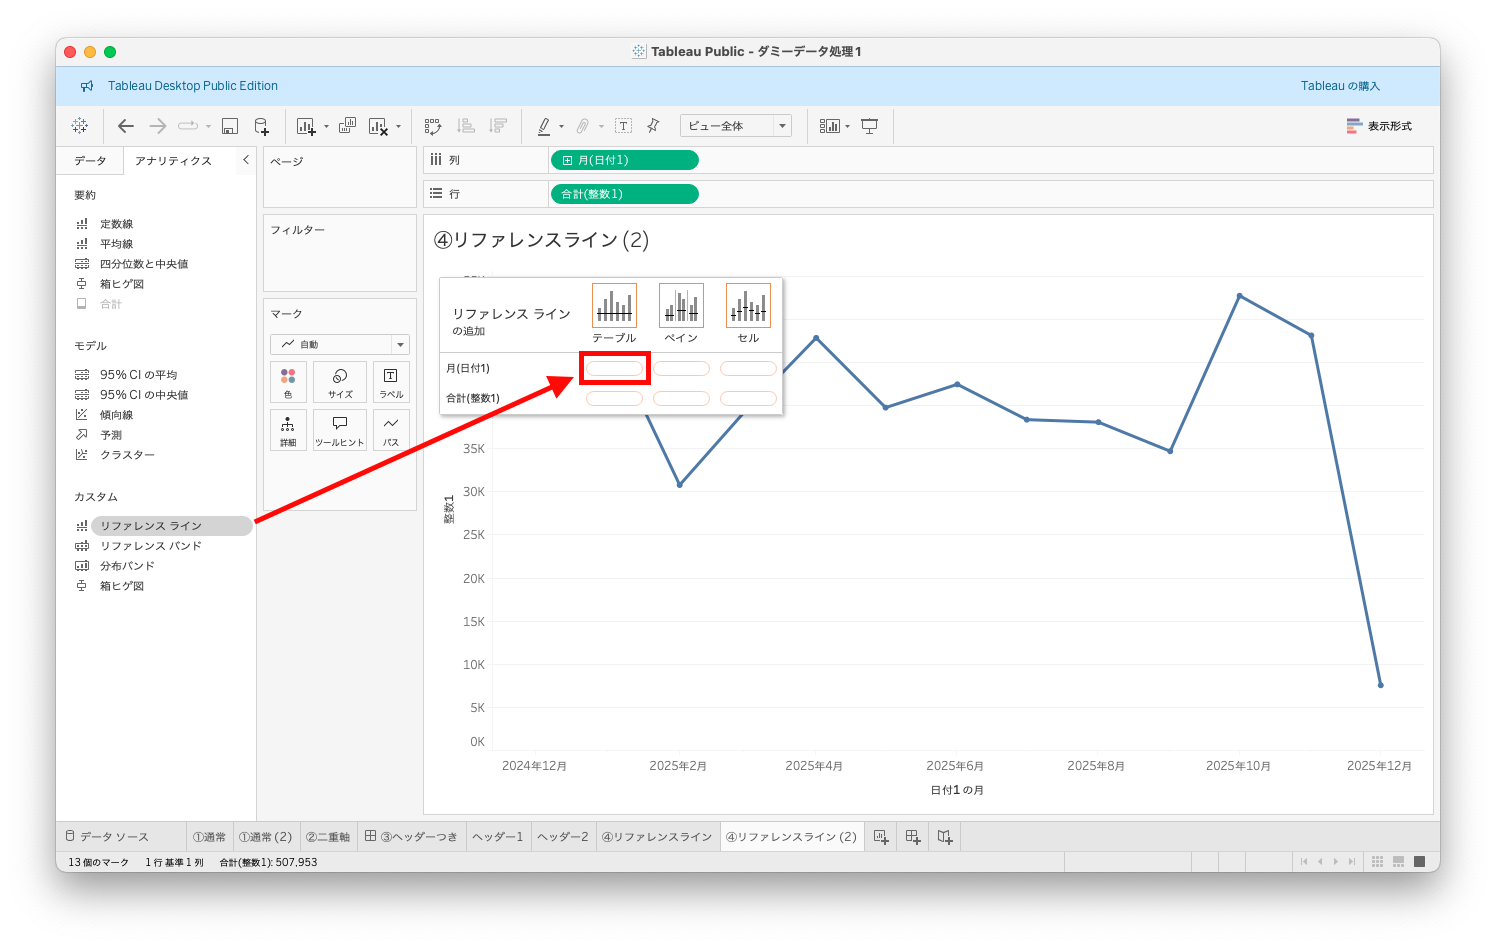Click the swap rows and columns icon
Screen dimensions: 1496x946
[432, 126]
